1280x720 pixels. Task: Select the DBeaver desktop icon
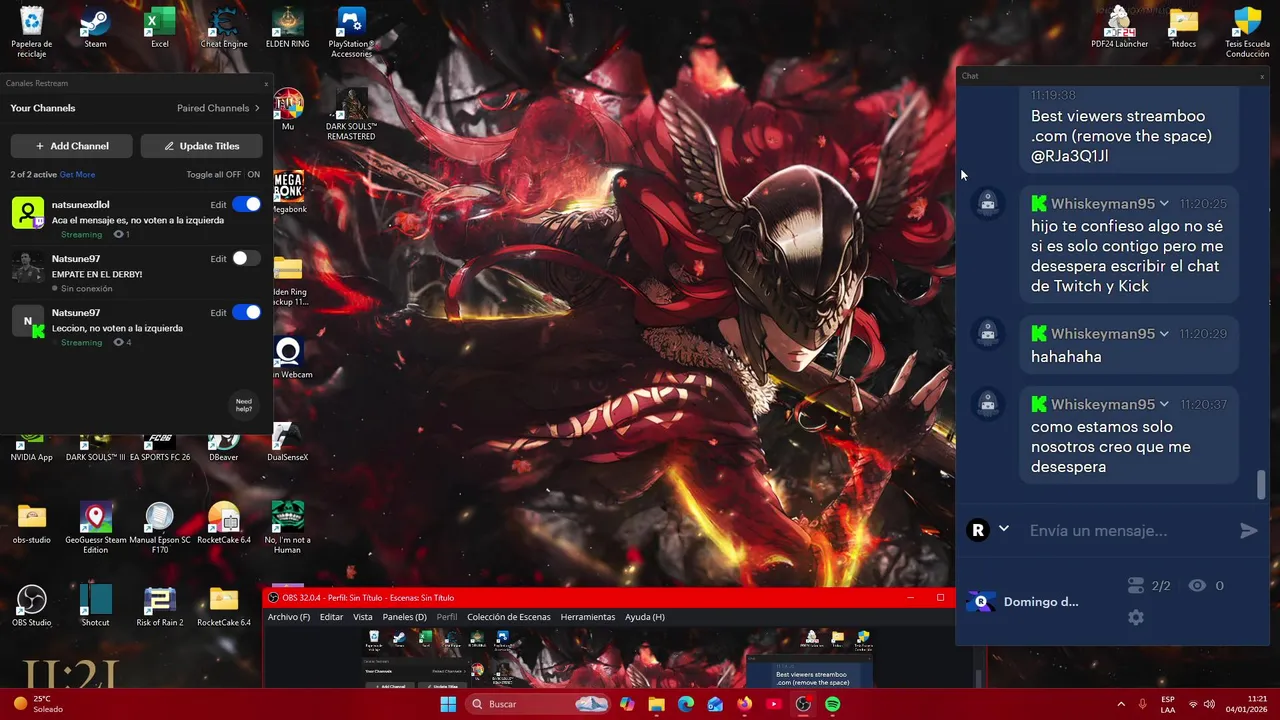tap(223, 448)
